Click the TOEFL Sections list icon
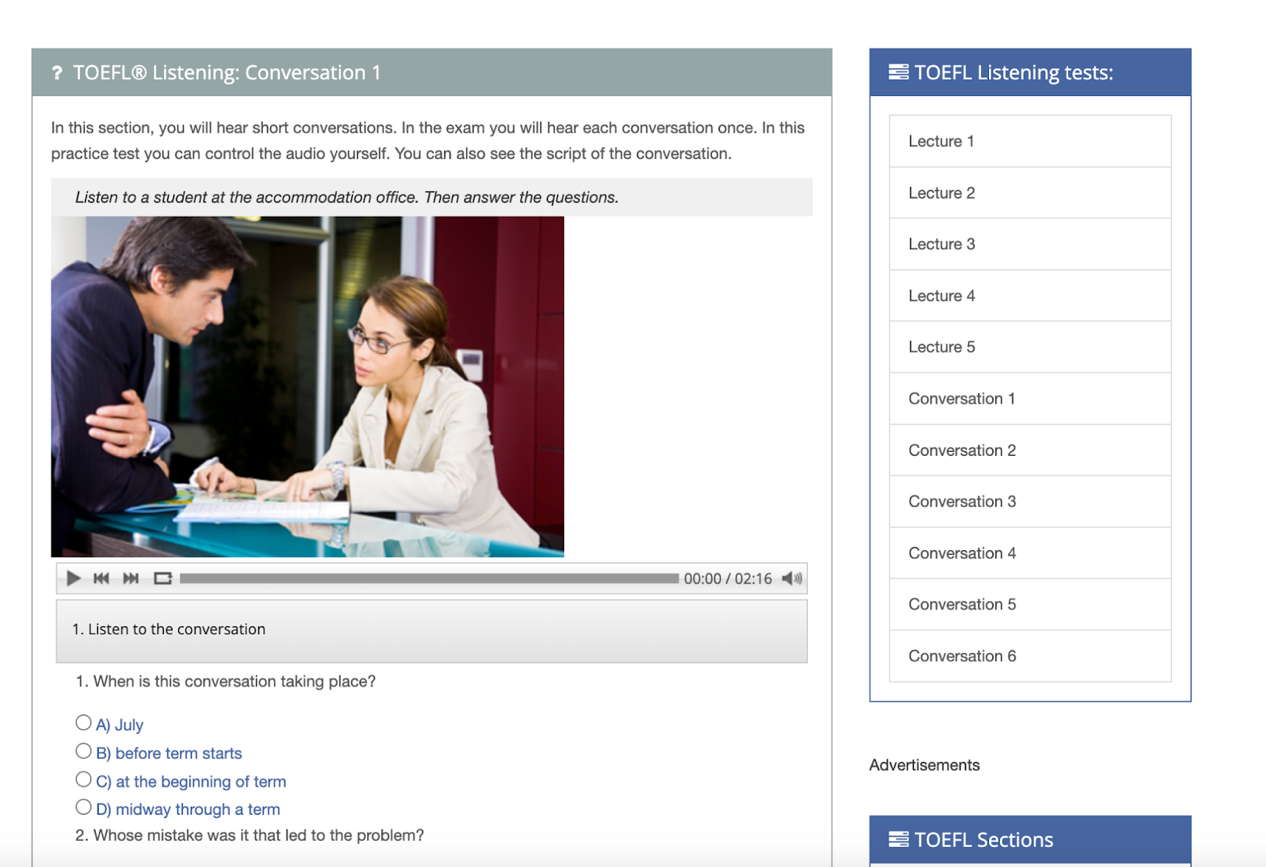 pyautogui.click(x=898, y=839)
